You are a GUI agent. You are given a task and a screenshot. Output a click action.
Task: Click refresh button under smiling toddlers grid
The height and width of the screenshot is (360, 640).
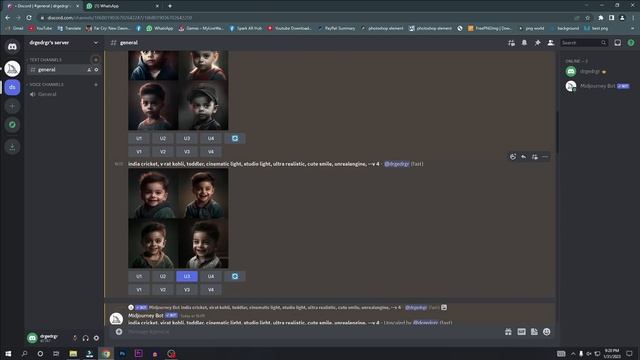click(235, 276)
